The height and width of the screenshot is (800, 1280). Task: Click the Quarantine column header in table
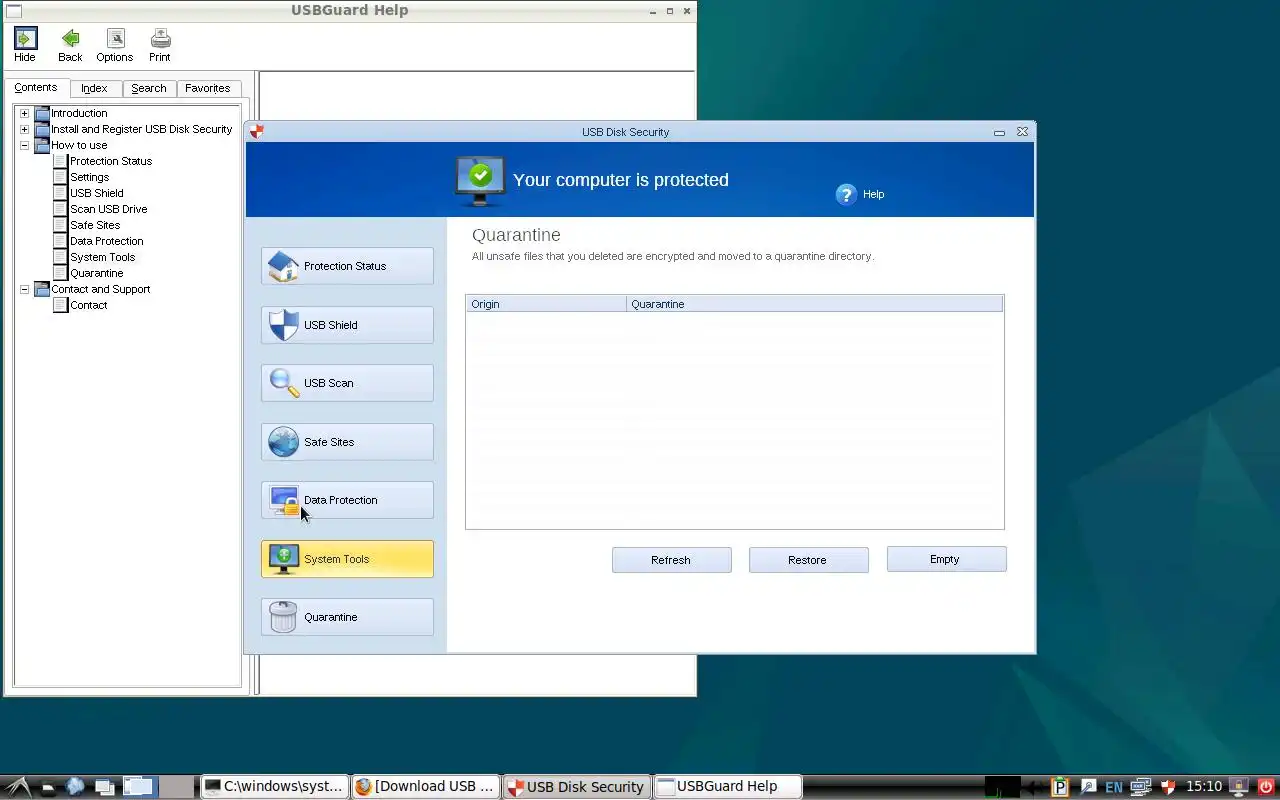815,304
